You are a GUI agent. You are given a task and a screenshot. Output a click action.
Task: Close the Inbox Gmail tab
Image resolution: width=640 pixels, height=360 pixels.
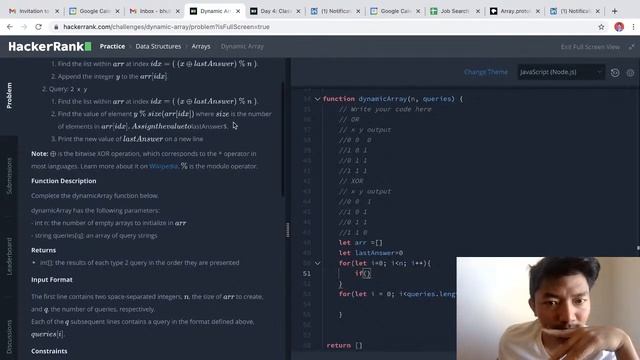coord(178,11)
